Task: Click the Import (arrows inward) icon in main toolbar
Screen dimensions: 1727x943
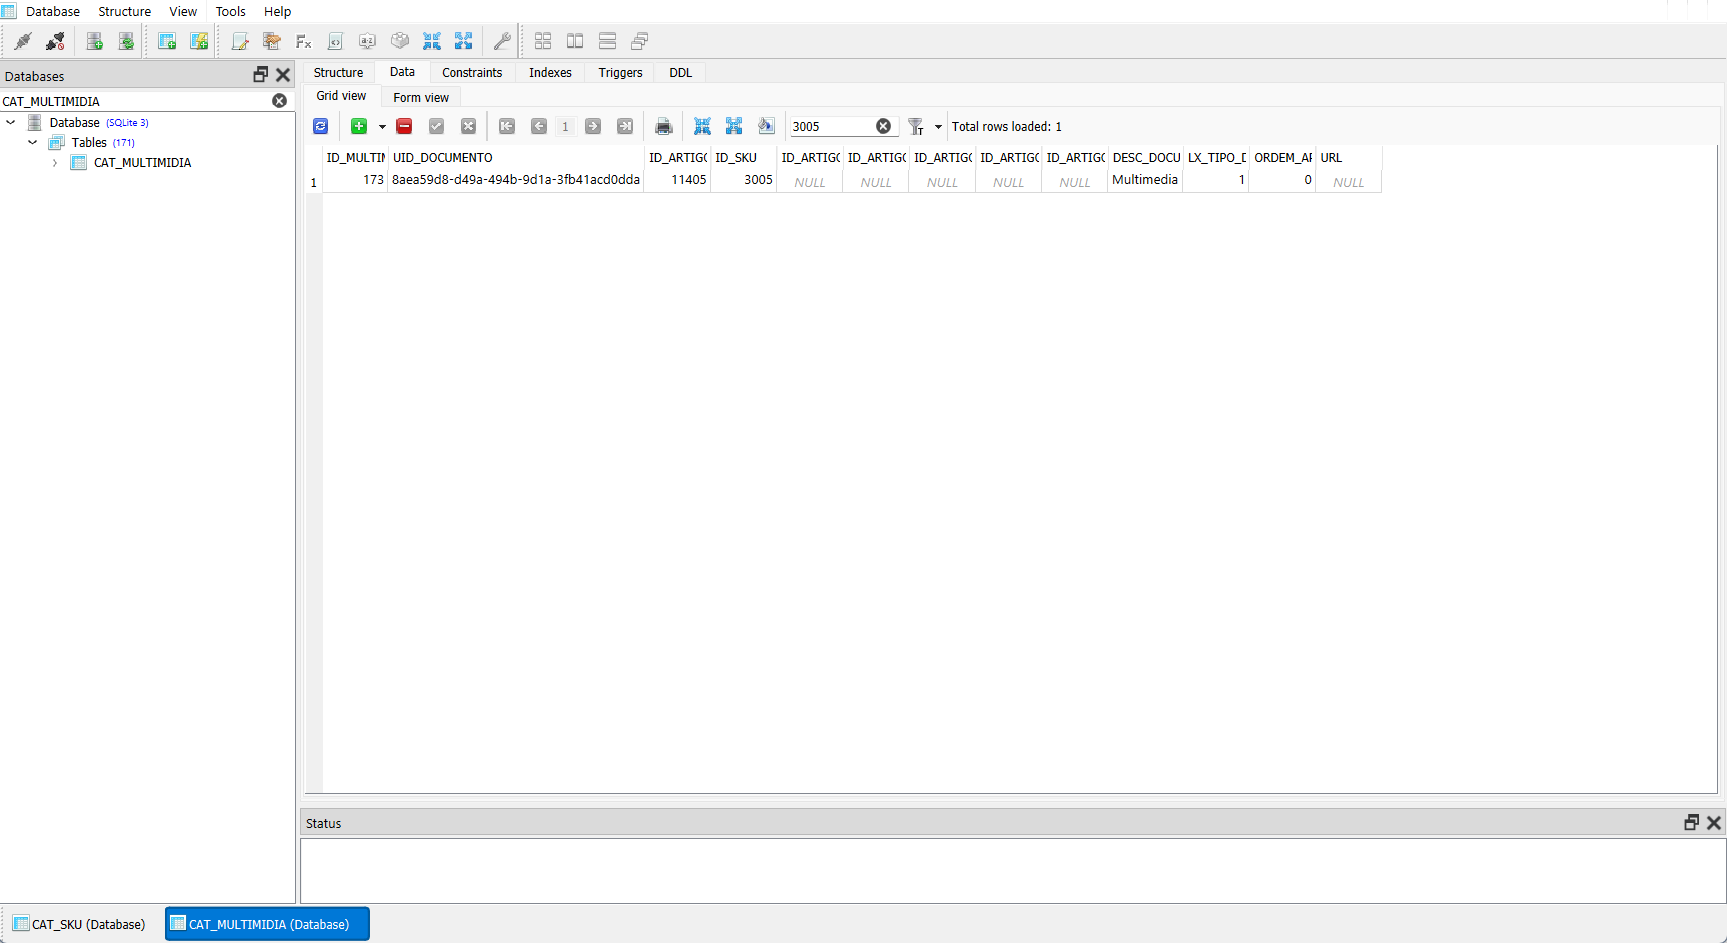Action: tap(432, 41)
